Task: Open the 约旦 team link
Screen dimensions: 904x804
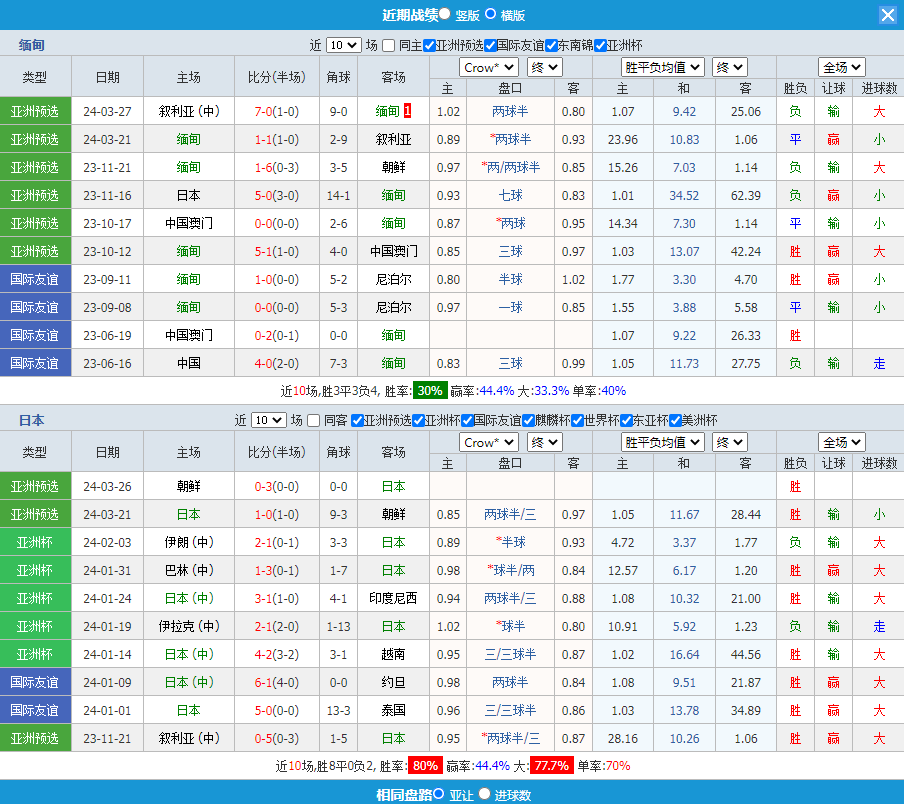Action: point(393,682)
